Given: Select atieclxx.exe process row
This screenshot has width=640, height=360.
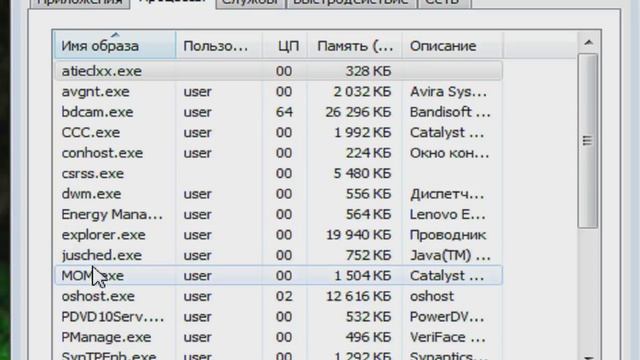Looking at the screenshot, I should [x=278, y=71].
